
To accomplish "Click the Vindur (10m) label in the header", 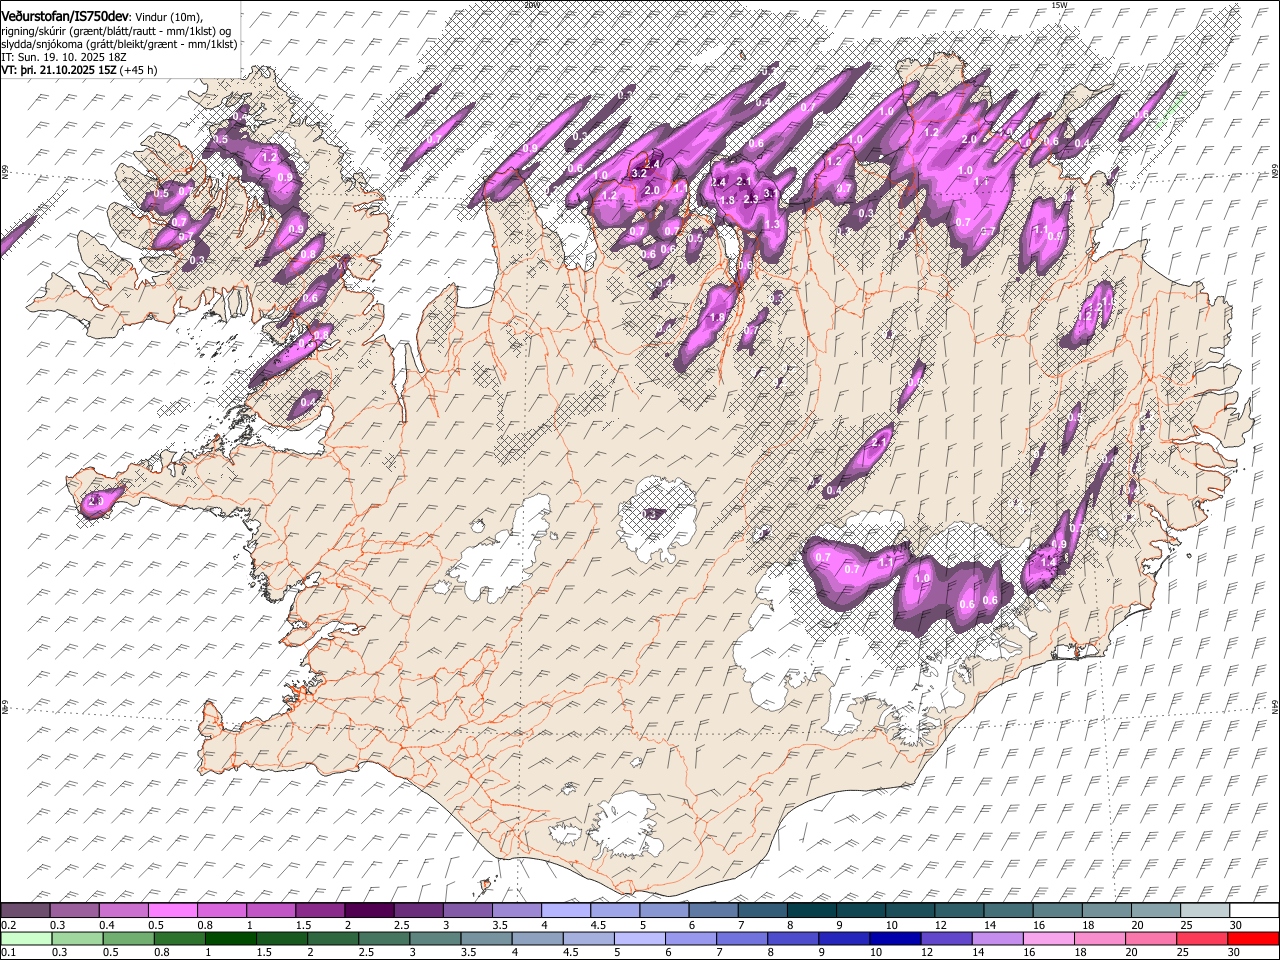I will 169,18.
